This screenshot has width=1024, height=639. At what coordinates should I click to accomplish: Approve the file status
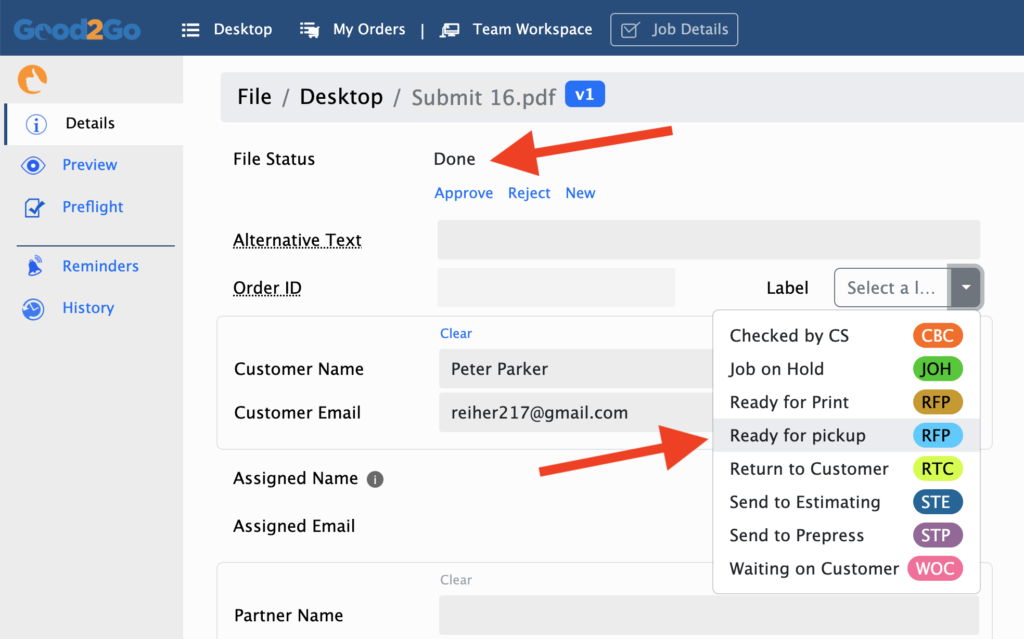(463, 192)
